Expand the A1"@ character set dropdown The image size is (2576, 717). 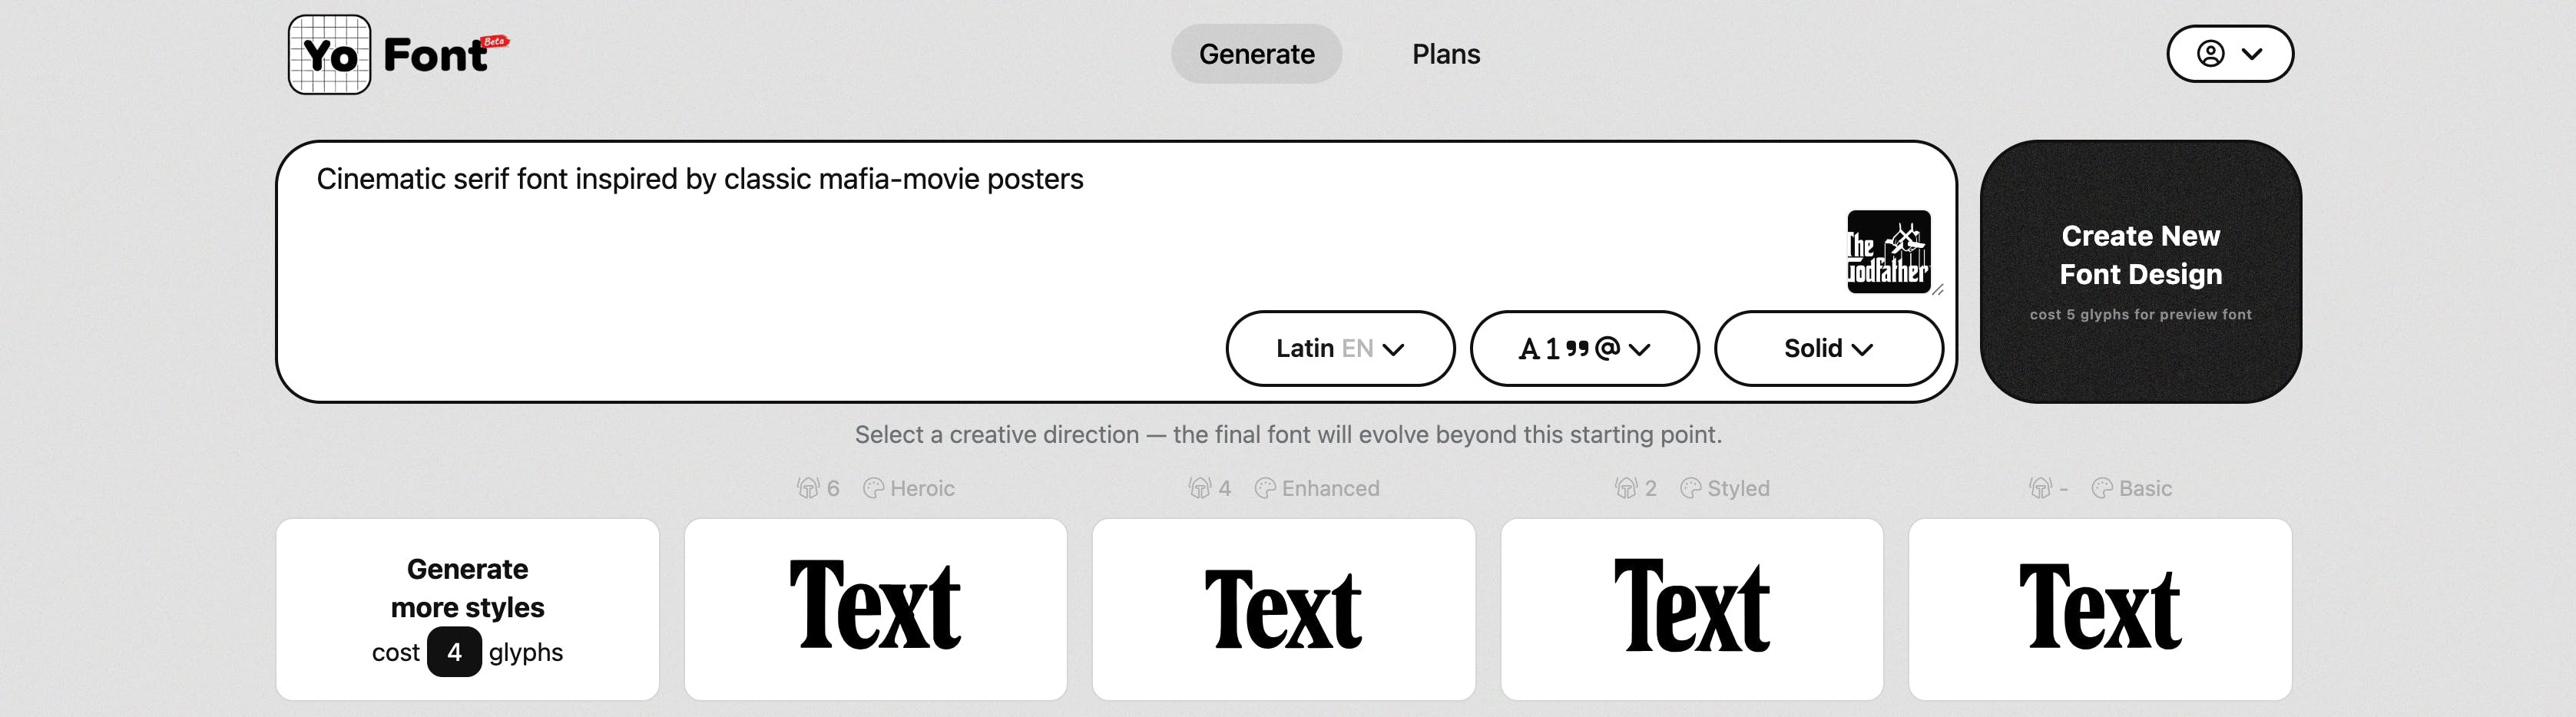pos(1584,348)
